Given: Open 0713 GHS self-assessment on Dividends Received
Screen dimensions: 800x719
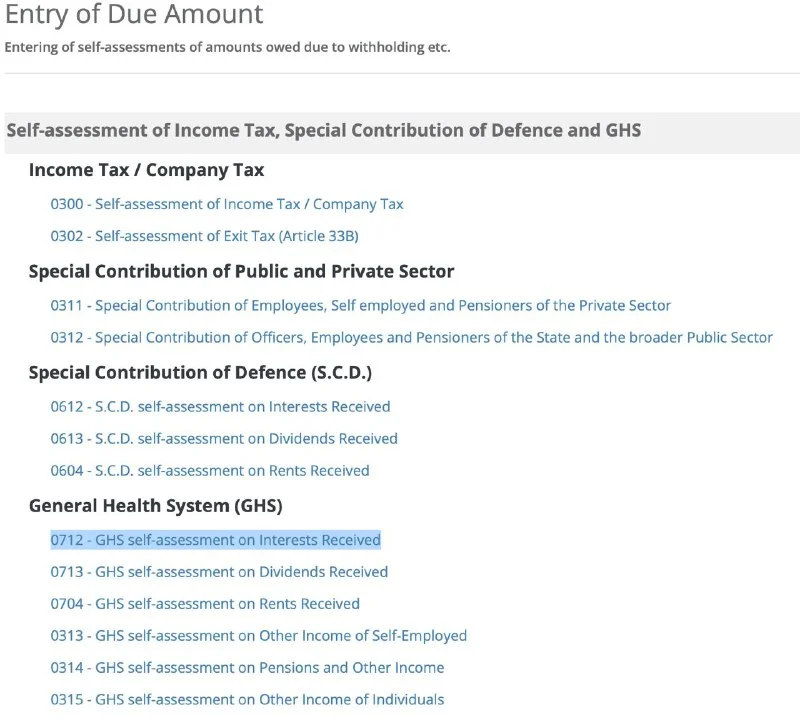Looking at the screenshot, I should (x=219, y=572).
